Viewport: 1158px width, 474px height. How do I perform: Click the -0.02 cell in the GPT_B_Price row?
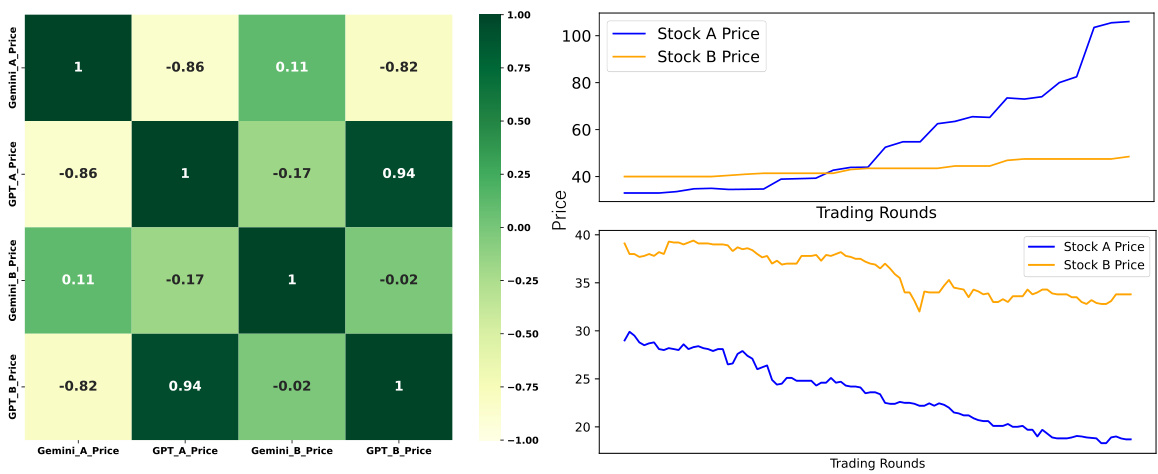[292, 386]
